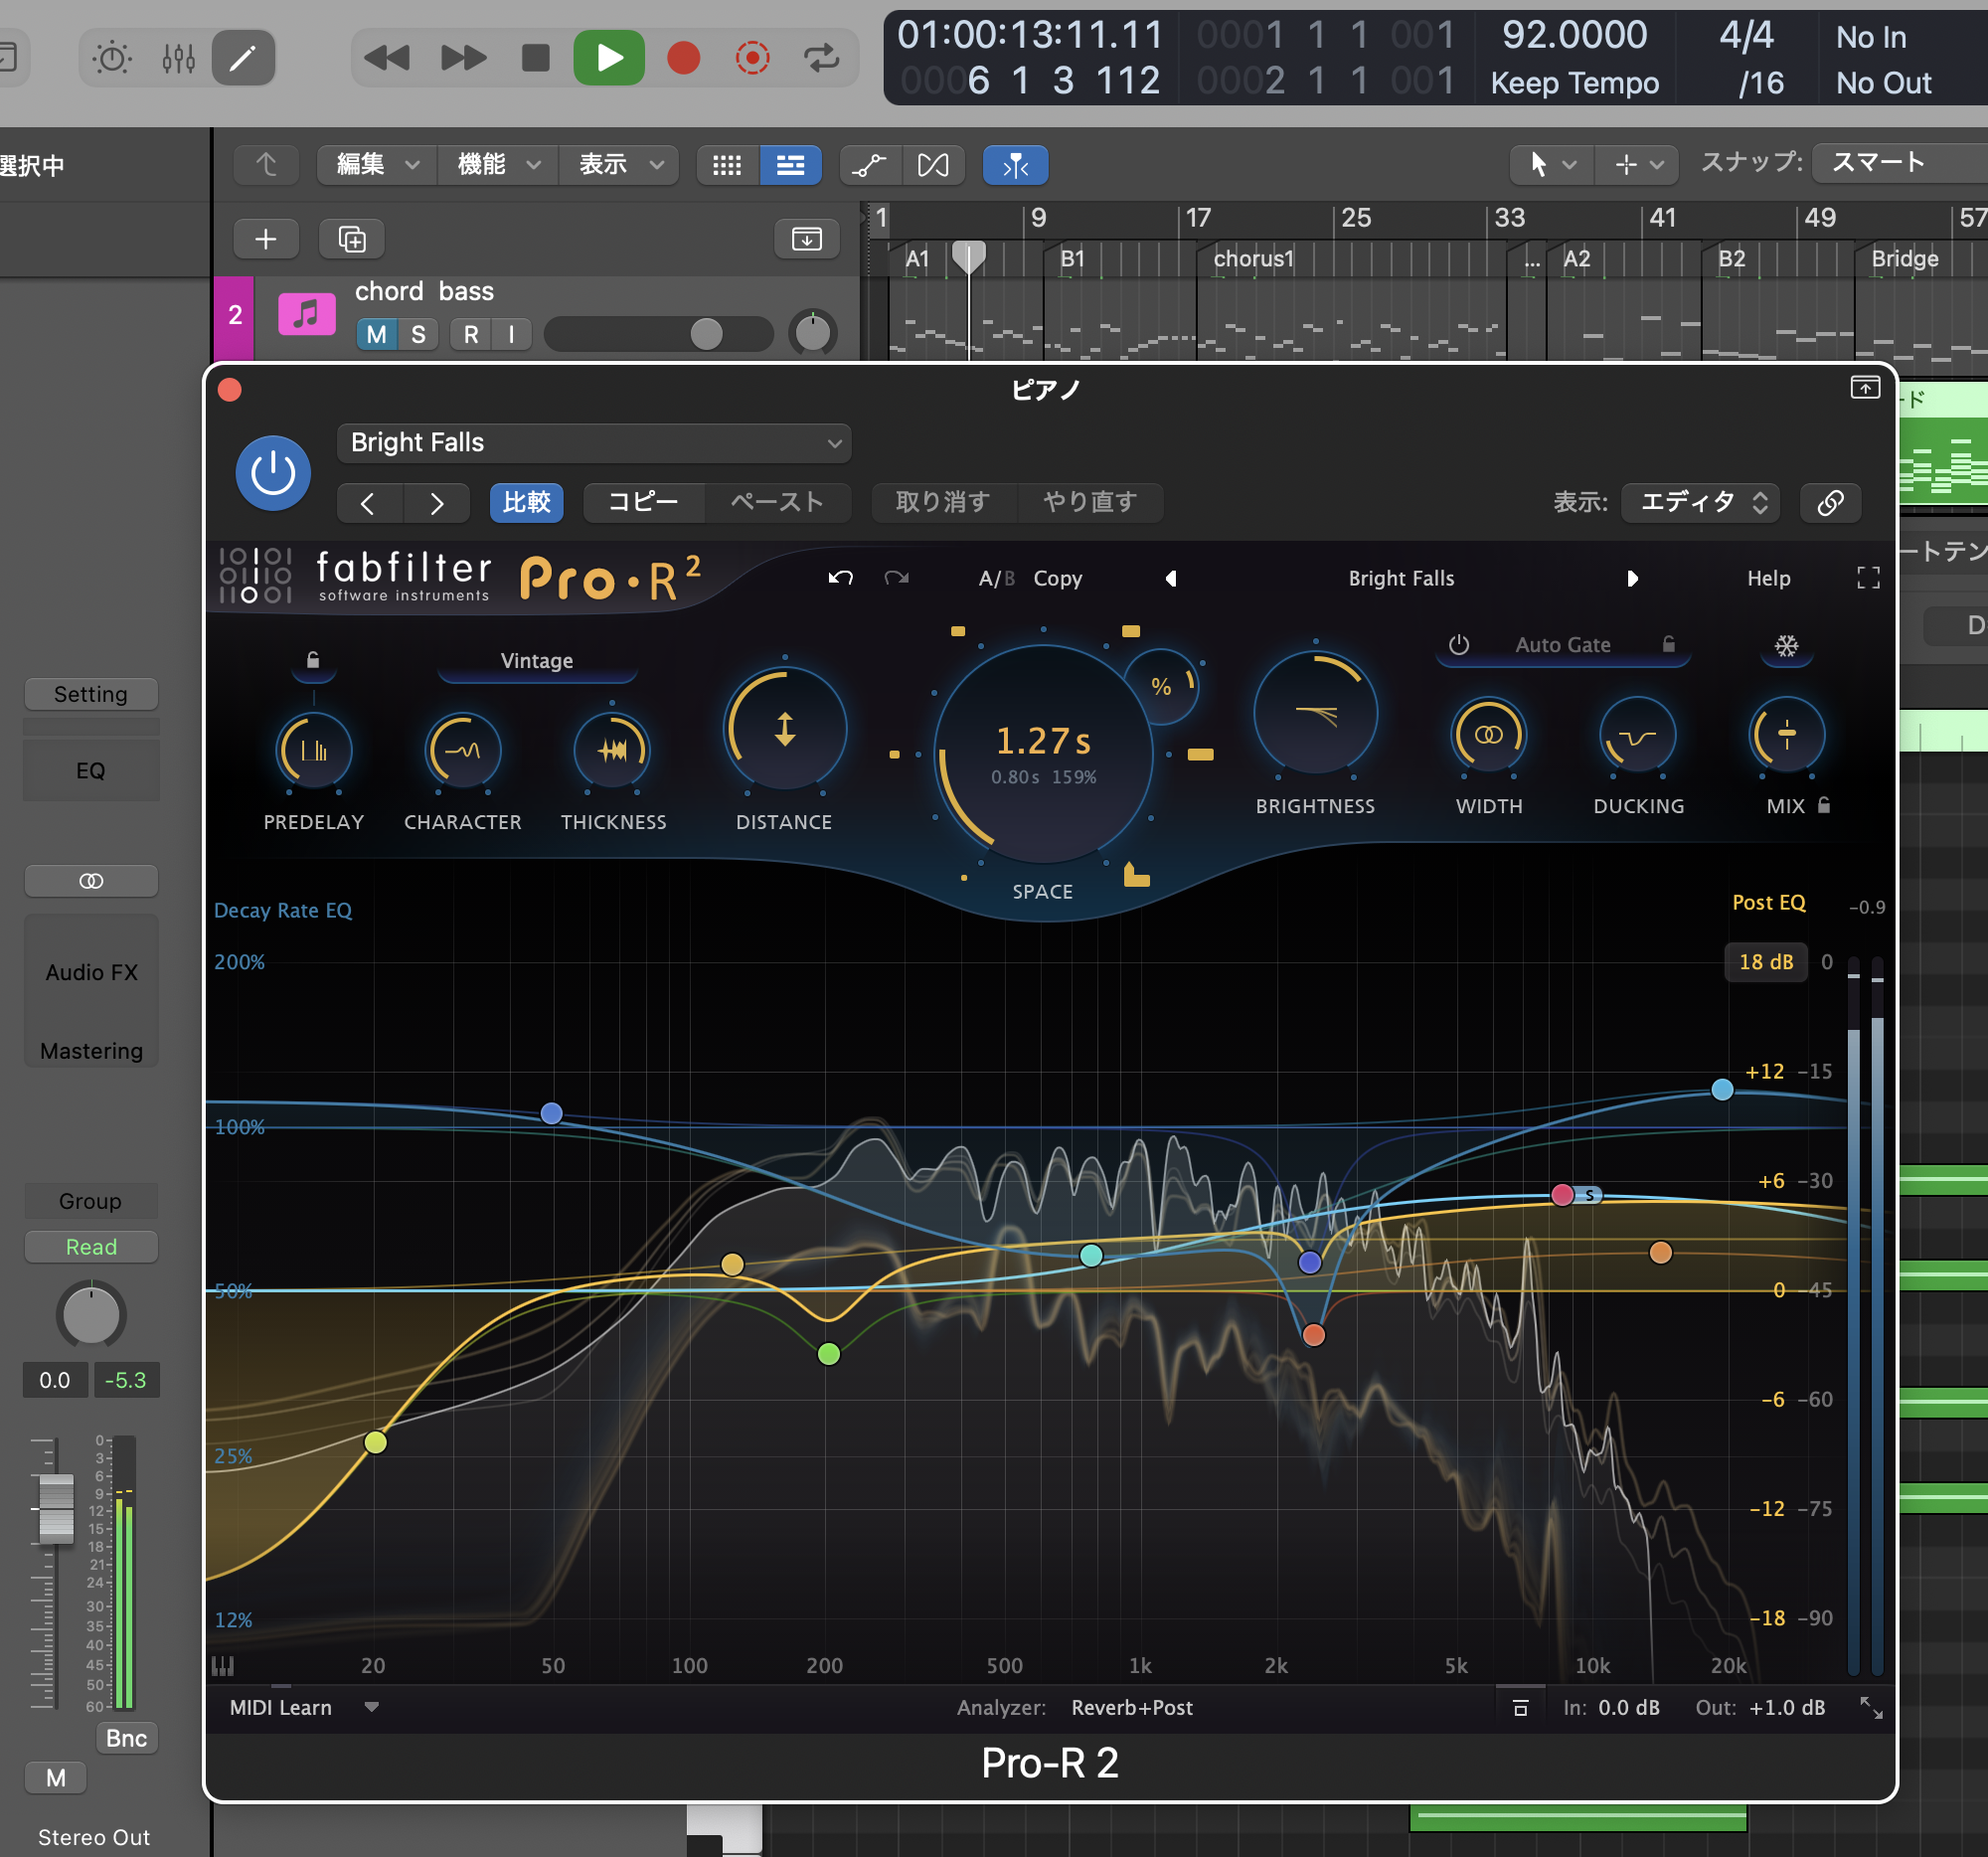Open the Vintage style selector
The image size is (1988, 1857).
pyautogui.click(x=537, y=661)
